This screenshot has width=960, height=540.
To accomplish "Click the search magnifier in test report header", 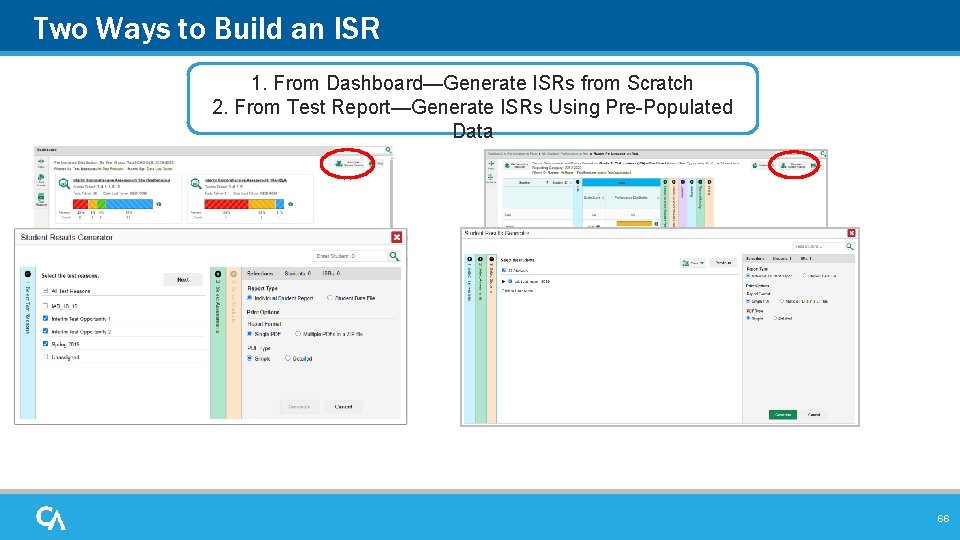I will tap(823, 154).
